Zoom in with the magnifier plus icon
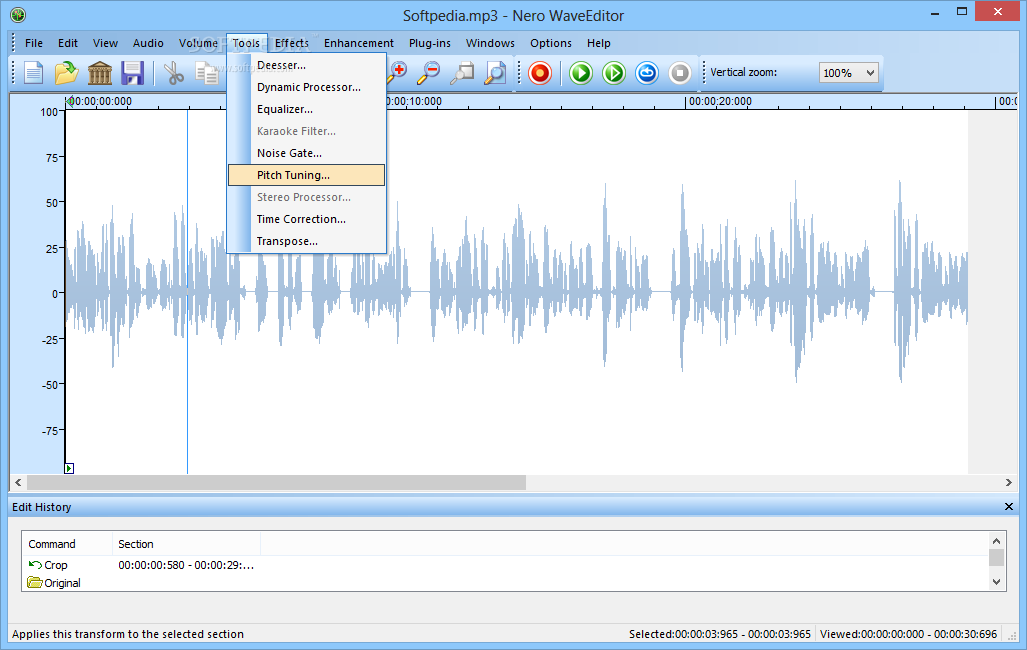This screenshot has height=650, width=1027. [x=397, y=73]
